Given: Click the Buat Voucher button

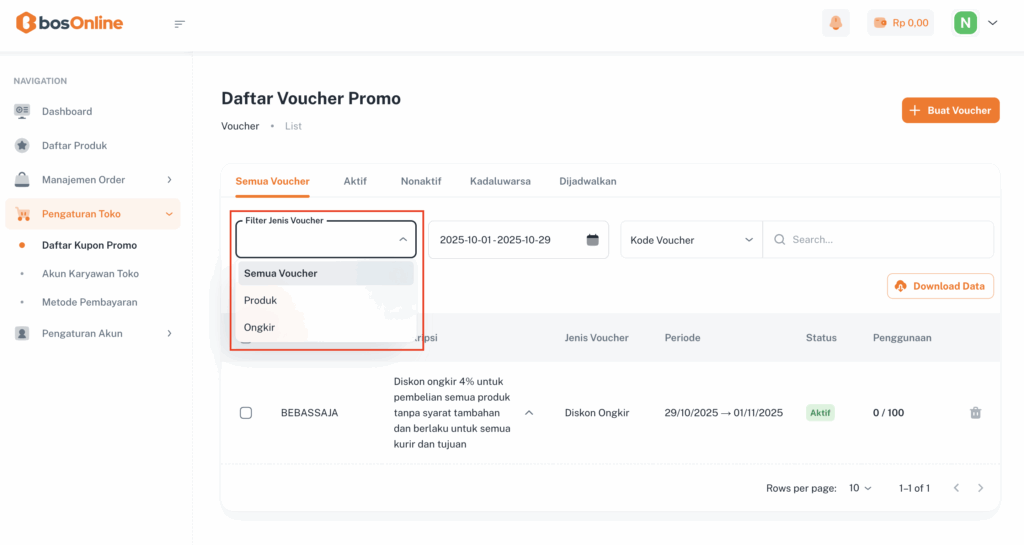Looking at the screenshot, I should (x=950, y=110).
